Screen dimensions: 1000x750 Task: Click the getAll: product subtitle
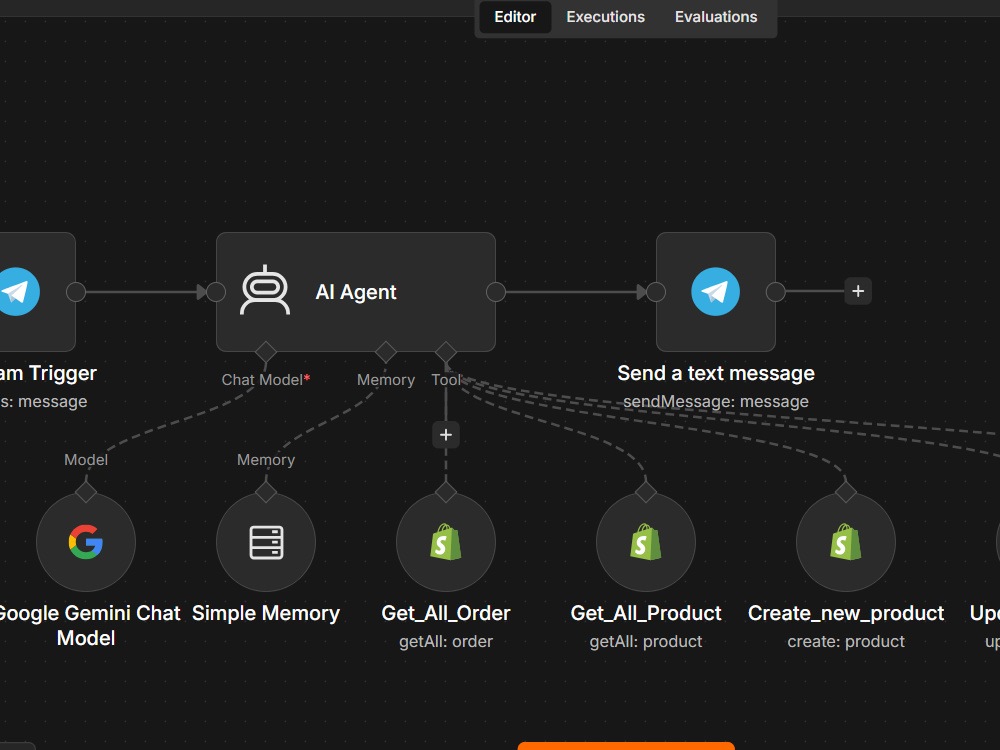(646, 642)
